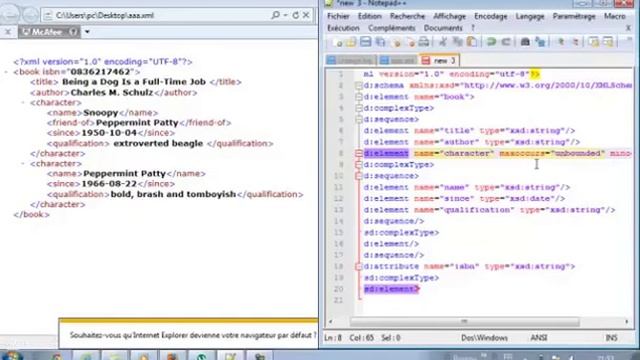Open the Encodage menu

pyautogui.click(x=491, y=16)
